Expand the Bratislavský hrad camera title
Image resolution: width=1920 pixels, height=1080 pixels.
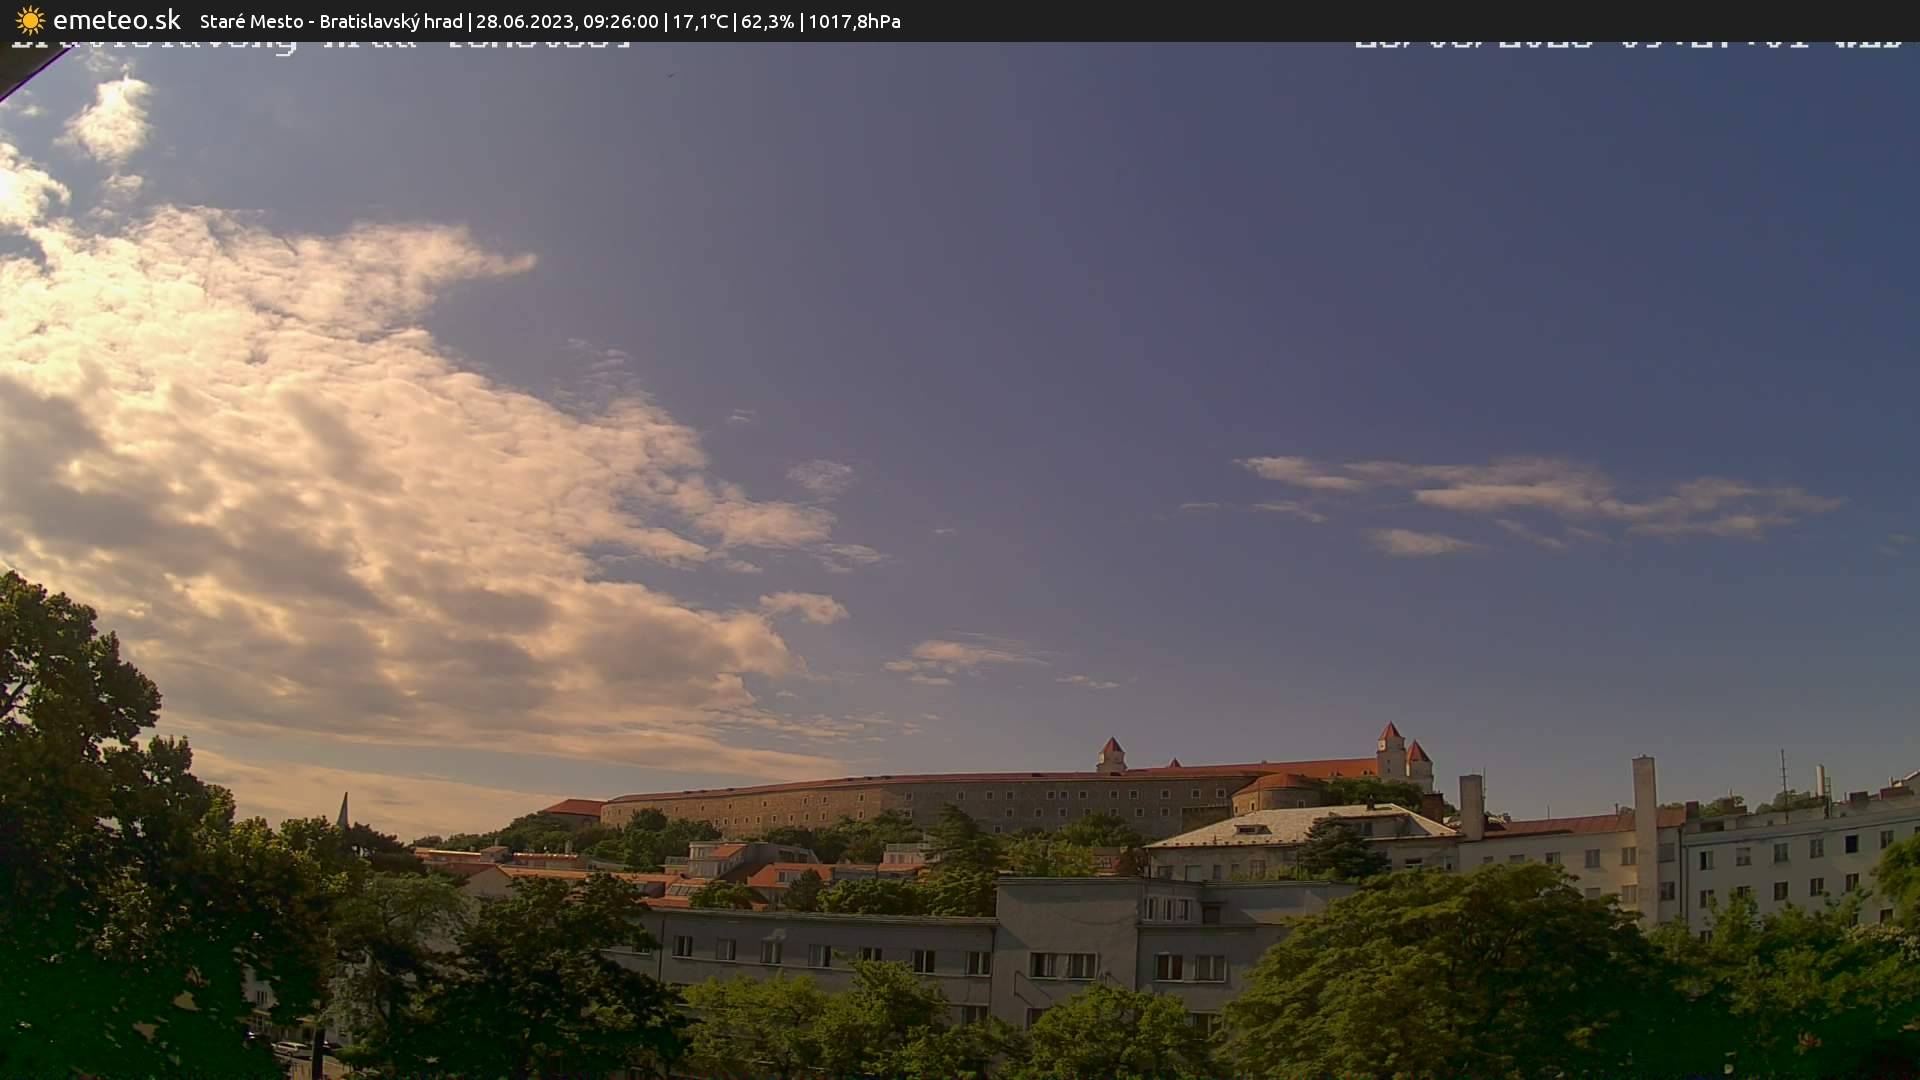pyautogui.click(x=390, y=20)
